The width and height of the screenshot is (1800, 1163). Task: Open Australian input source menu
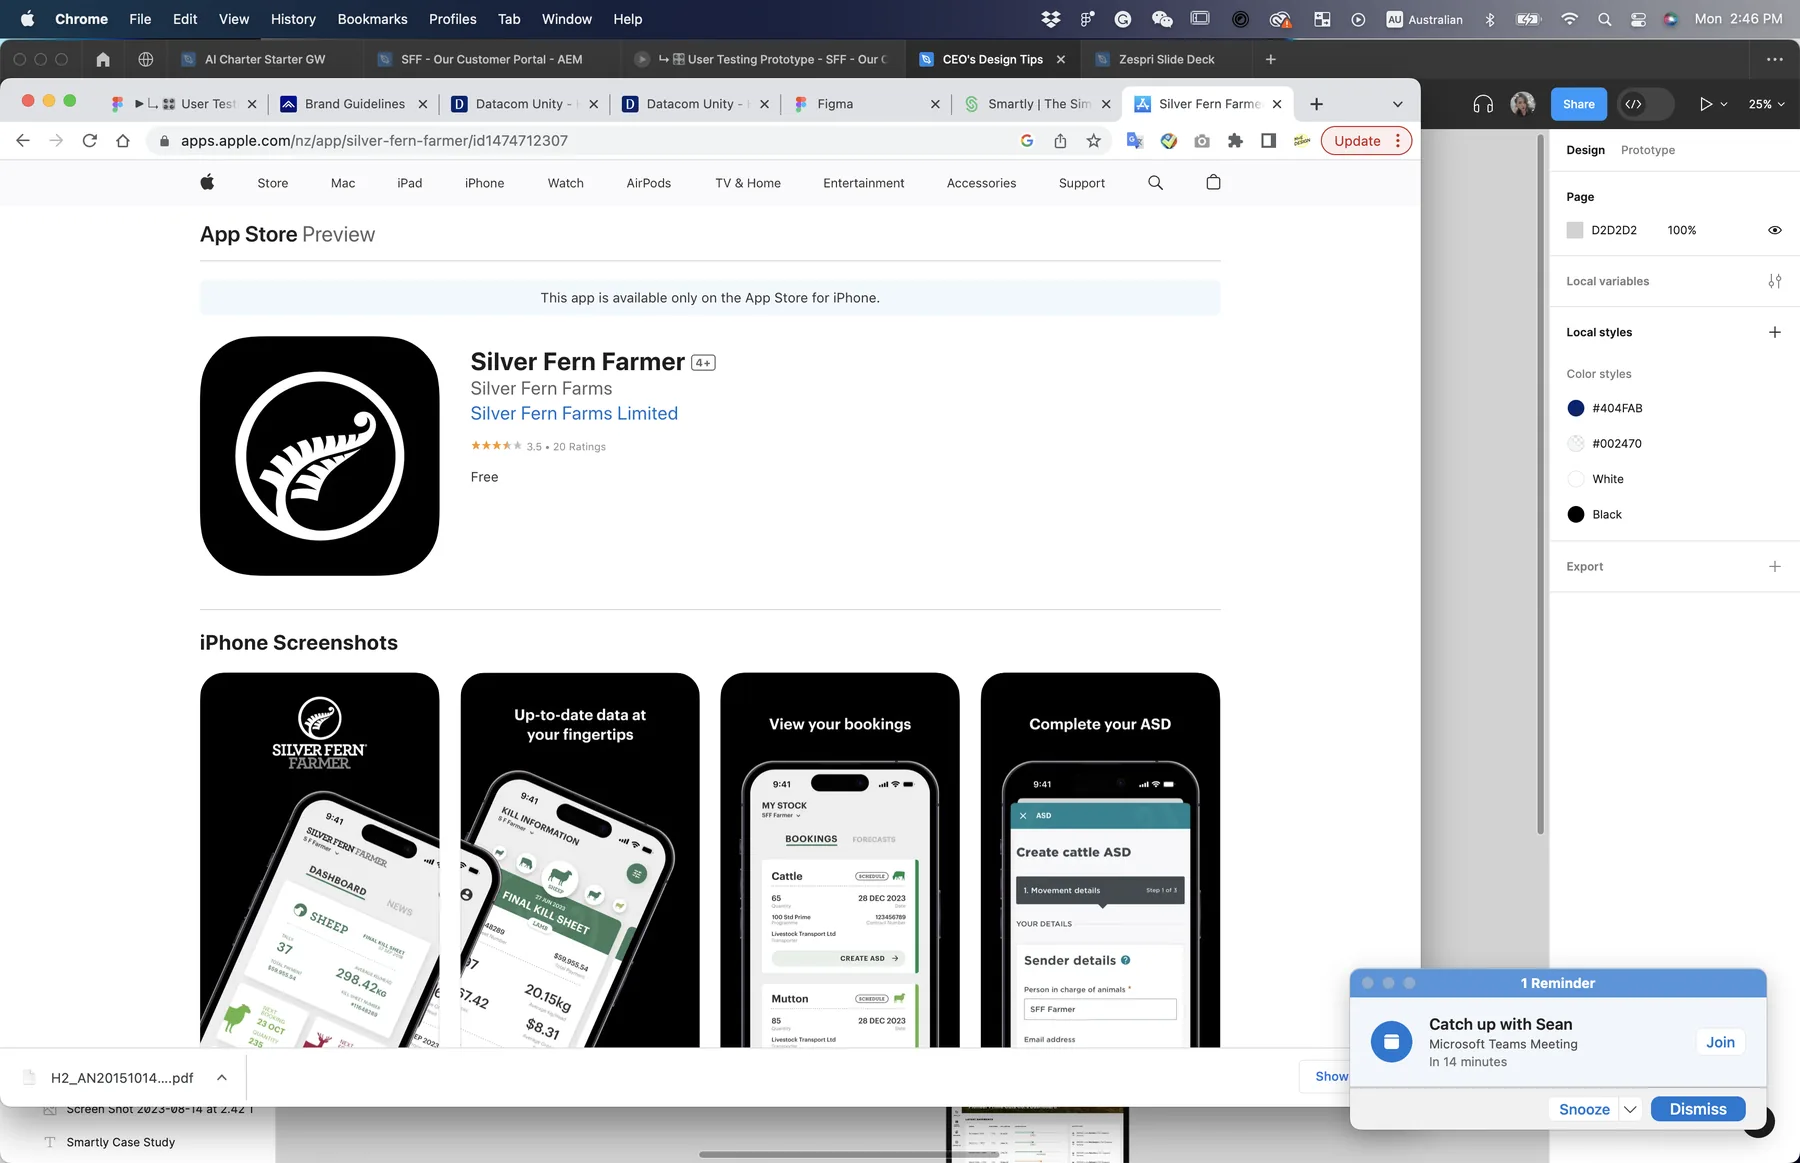tap(1424, 19)
